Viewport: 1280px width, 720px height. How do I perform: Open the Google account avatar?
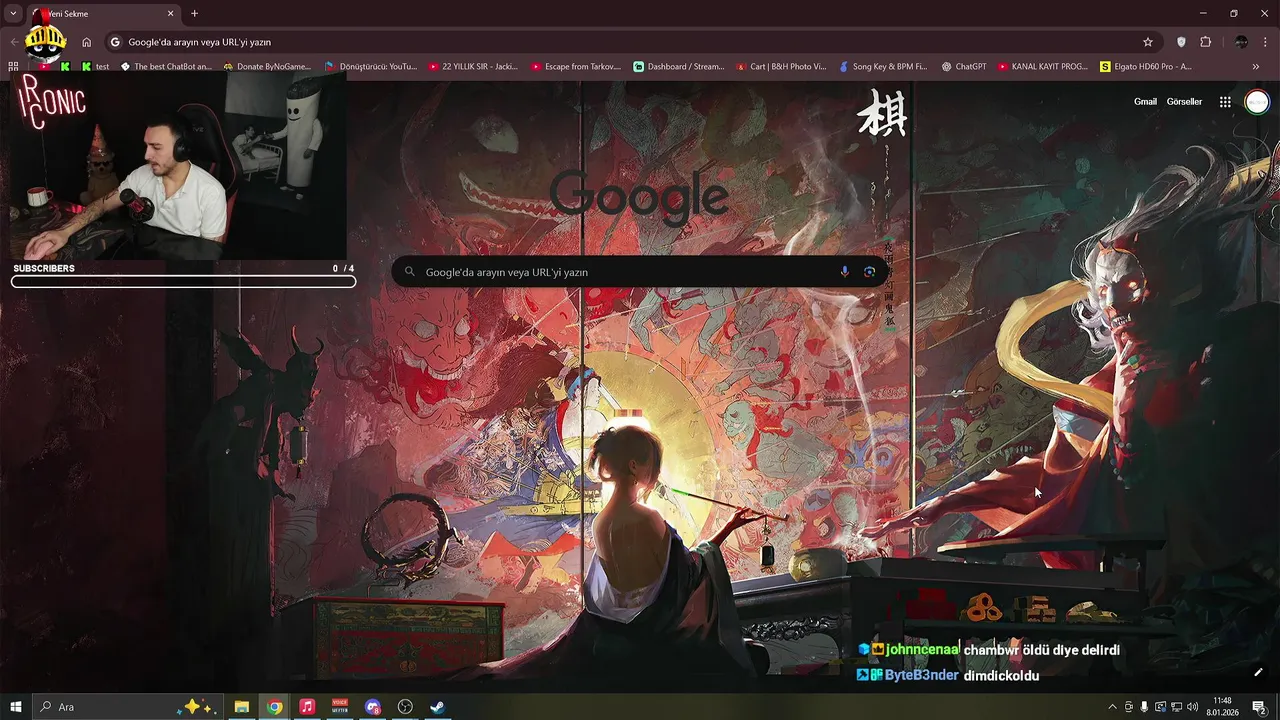click(1256, 102)
